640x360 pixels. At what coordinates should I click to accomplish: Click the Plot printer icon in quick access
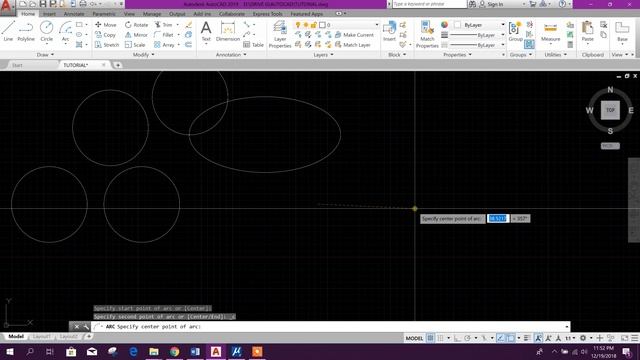tap(83, 4)
